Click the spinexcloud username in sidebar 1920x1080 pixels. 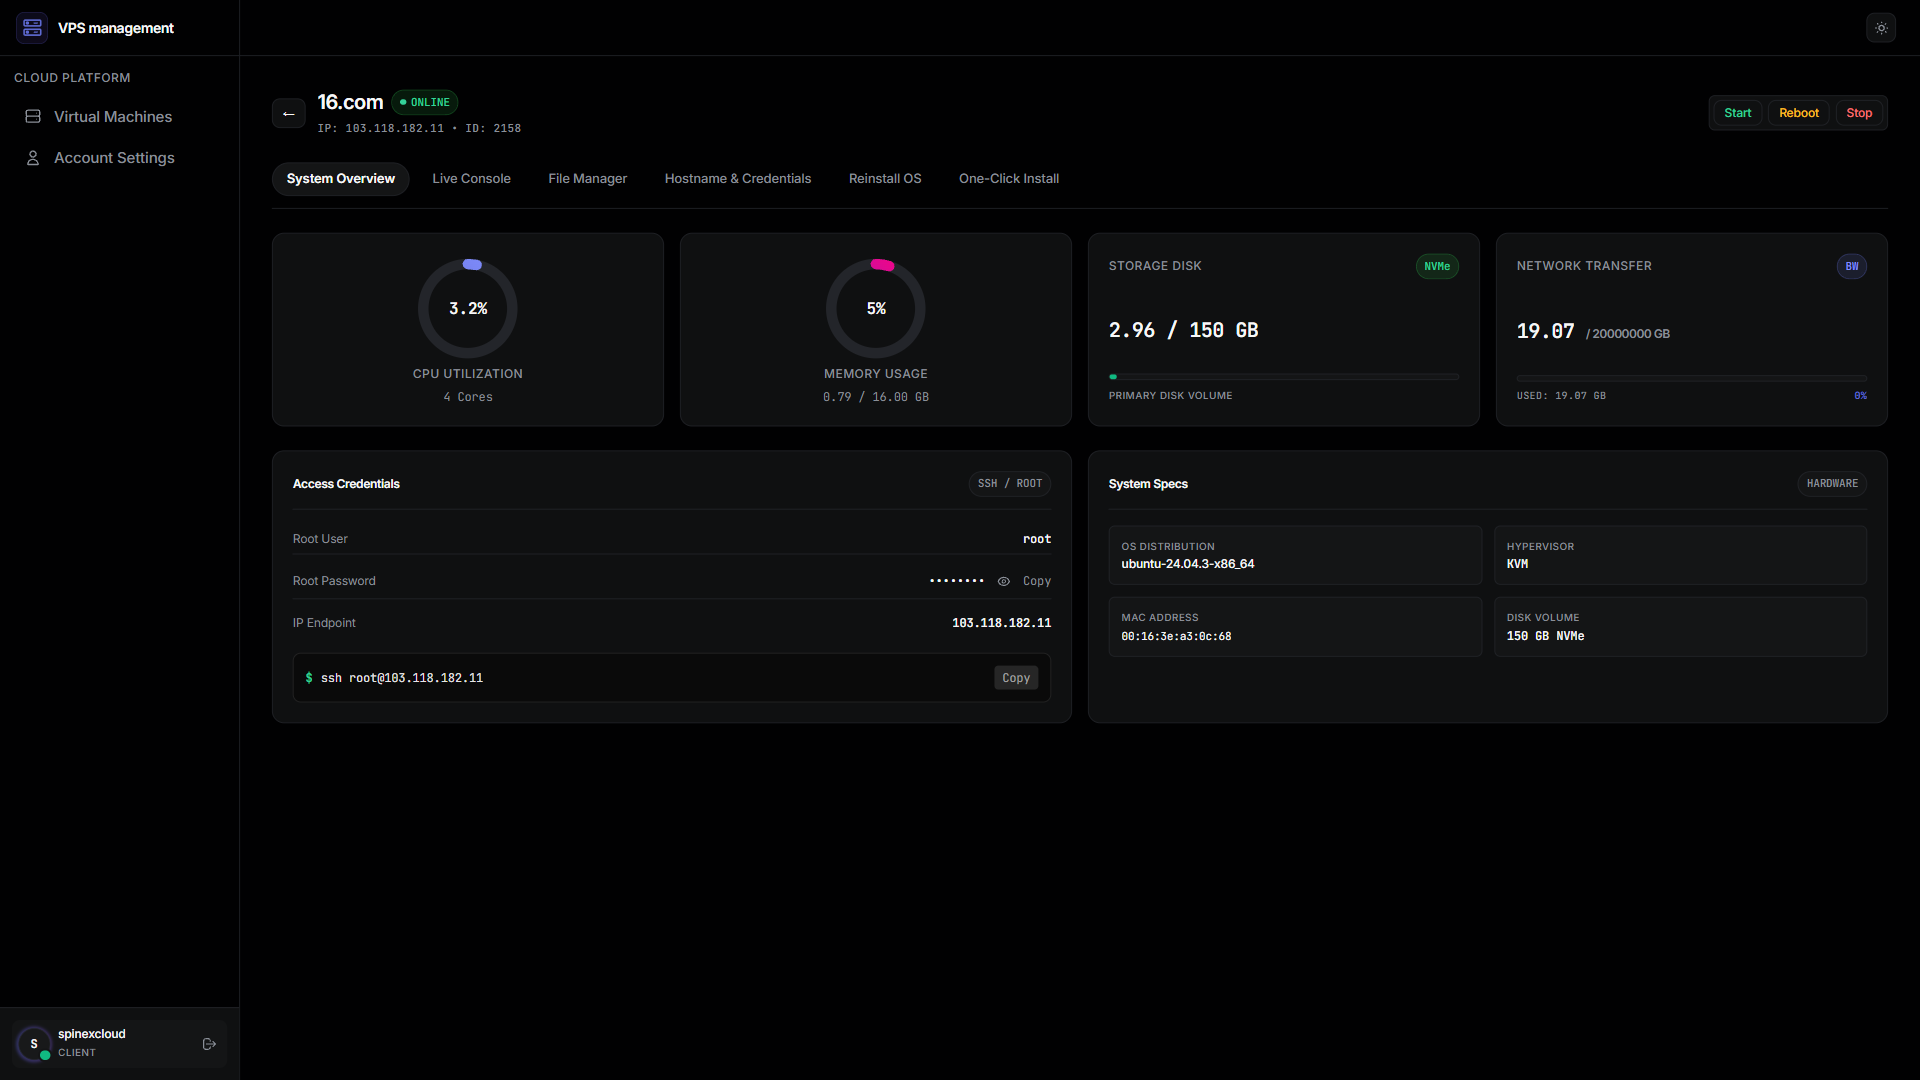tap(92, 1034)
